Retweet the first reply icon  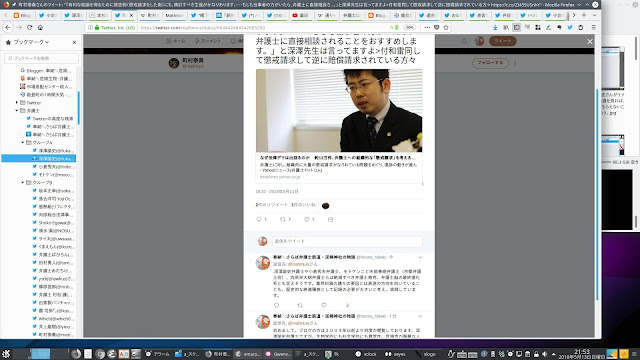[x=300, y=305]
